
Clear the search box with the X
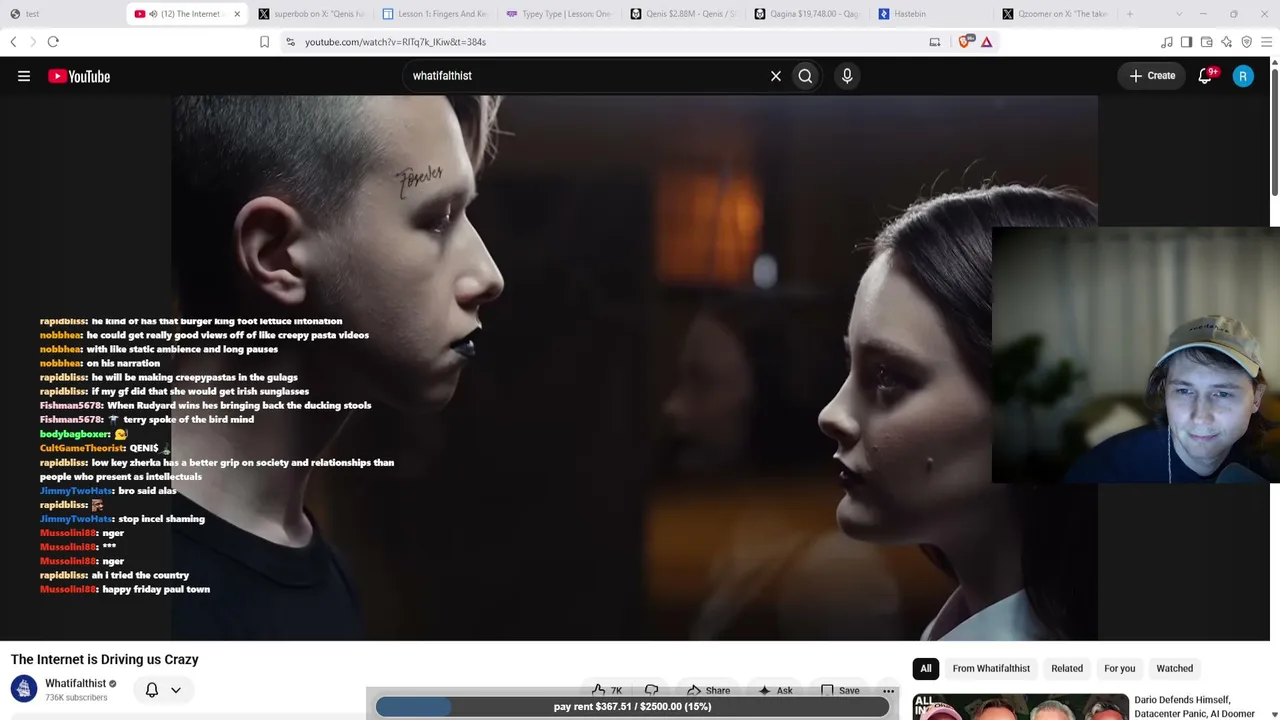(776, 76)
